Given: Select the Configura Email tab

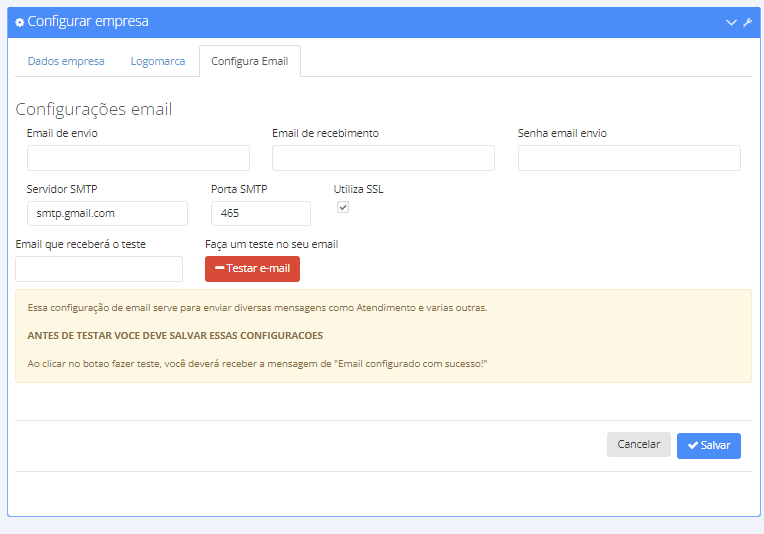Looking at the screenshot, I should [x=249, y=61].
